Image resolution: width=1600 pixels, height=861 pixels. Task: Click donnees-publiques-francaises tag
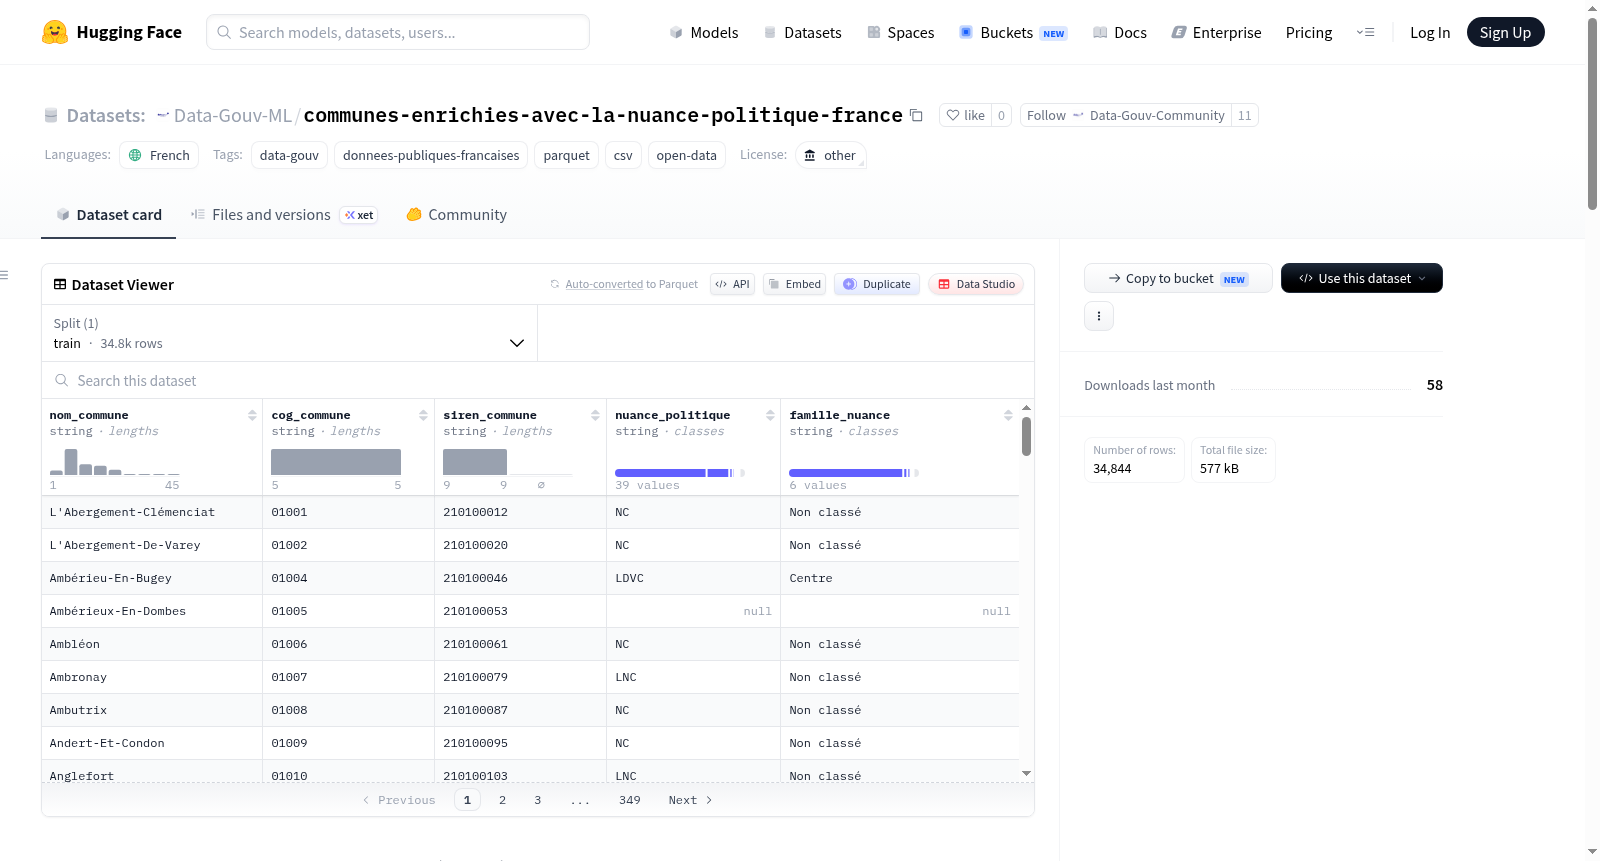(431, 155)
